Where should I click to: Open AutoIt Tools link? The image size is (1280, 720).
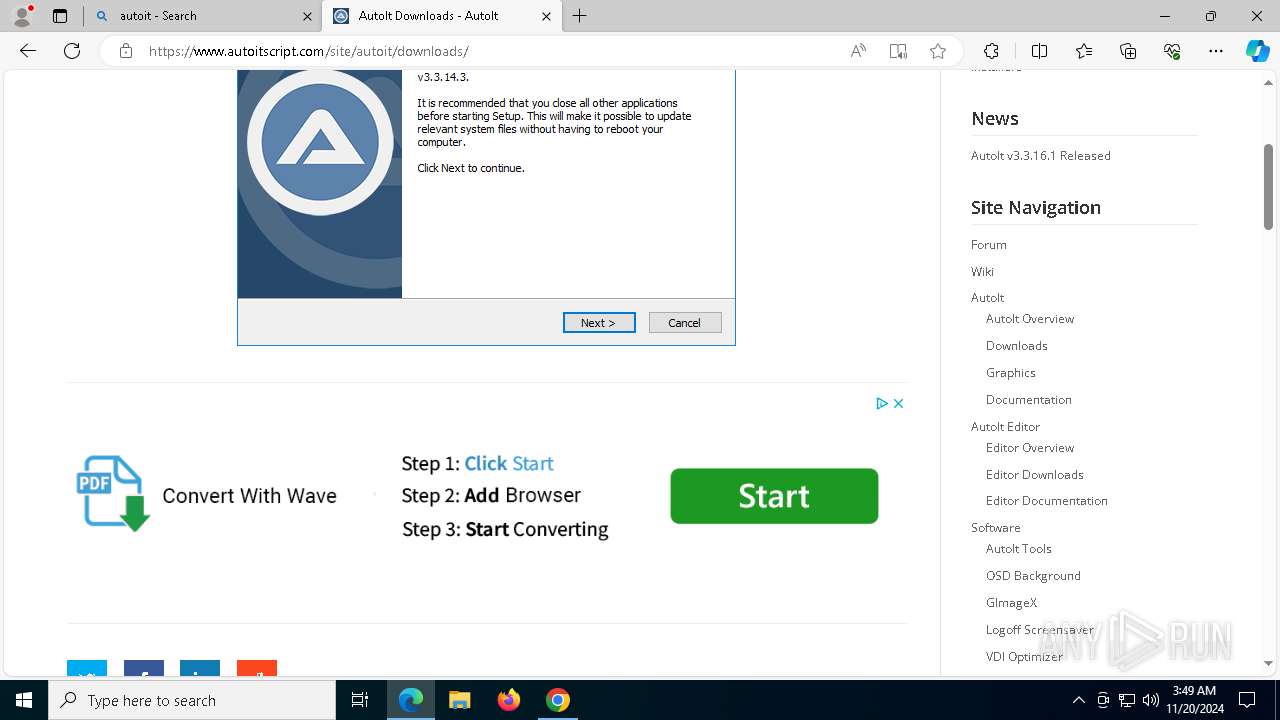click(1018, 548)
